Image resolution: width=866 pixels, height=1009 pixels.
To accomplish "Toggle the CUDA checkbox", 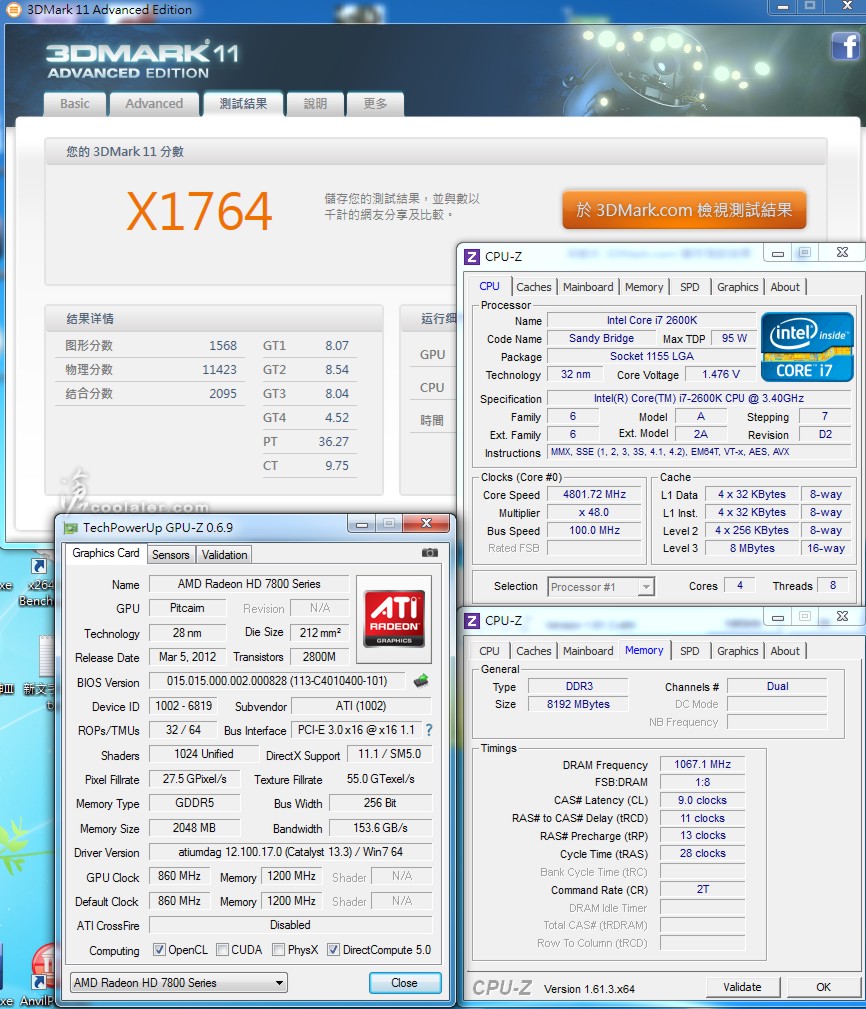I will point(222,950).
